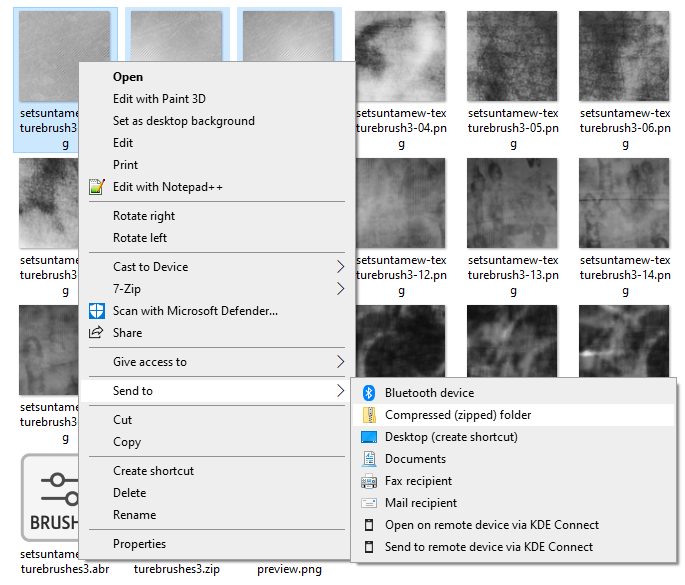The width and height of the screenshot is (685, 585).
Task: Expand the Give access to submenu arrow
Action: coord(340,362)
